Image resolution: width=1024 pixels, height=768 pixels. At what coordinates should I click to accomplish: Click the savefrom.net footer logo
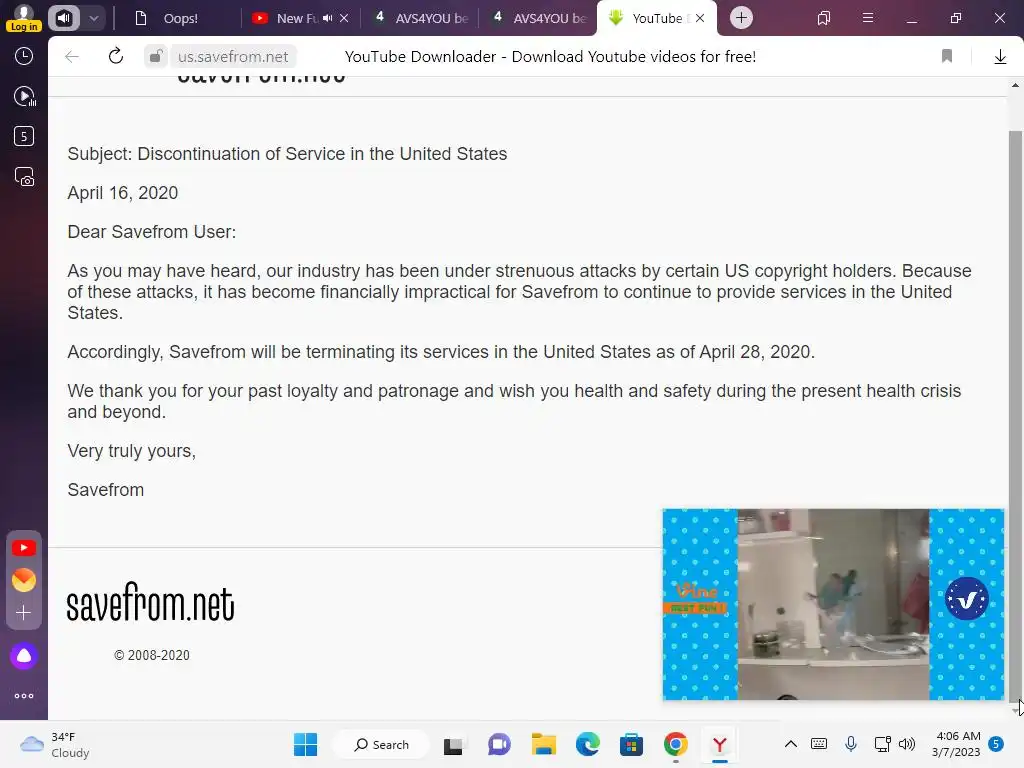[150, 601]
